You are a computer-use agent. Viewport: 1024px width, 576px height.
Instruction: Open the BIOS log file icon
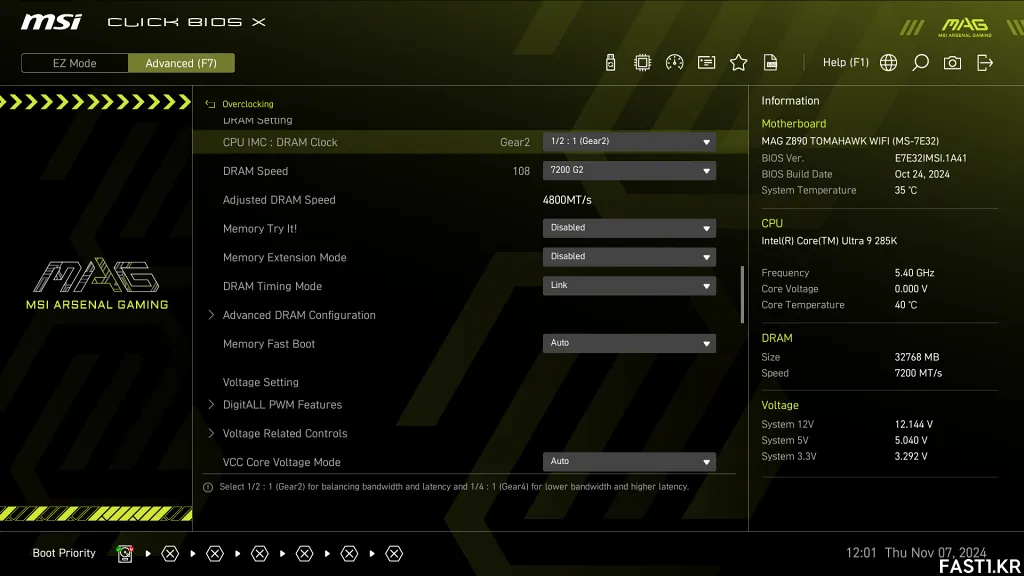(x=771, y=63)
